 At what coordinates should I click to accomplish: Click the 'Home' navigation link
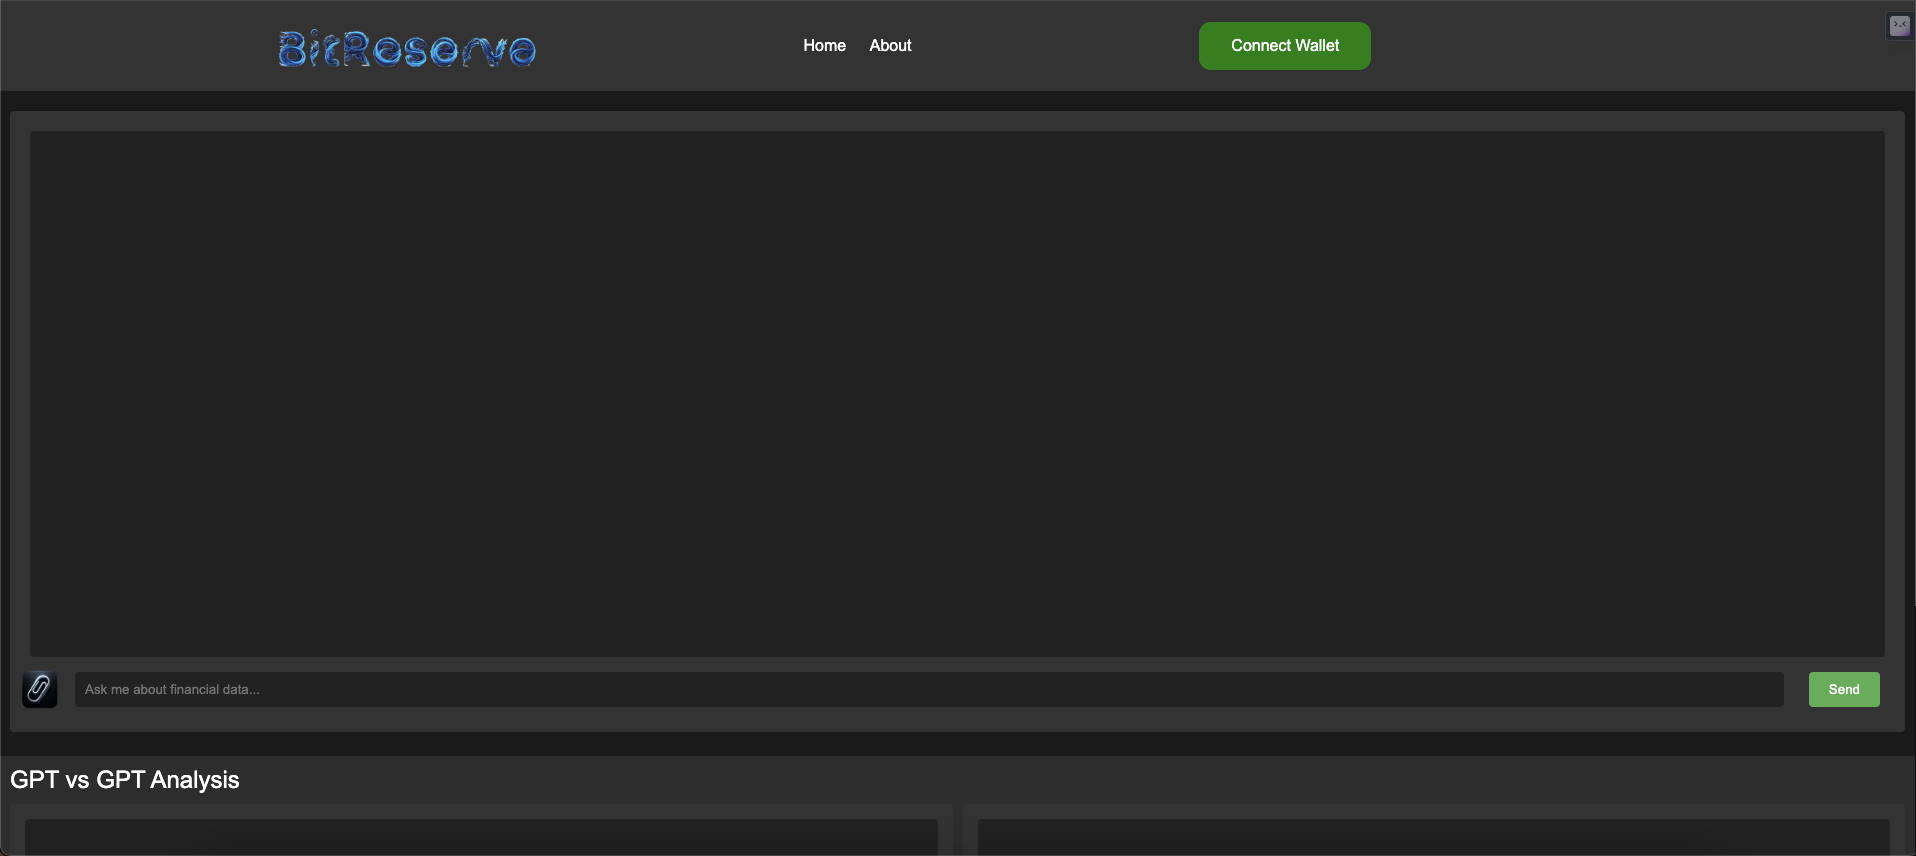[824, 46]
